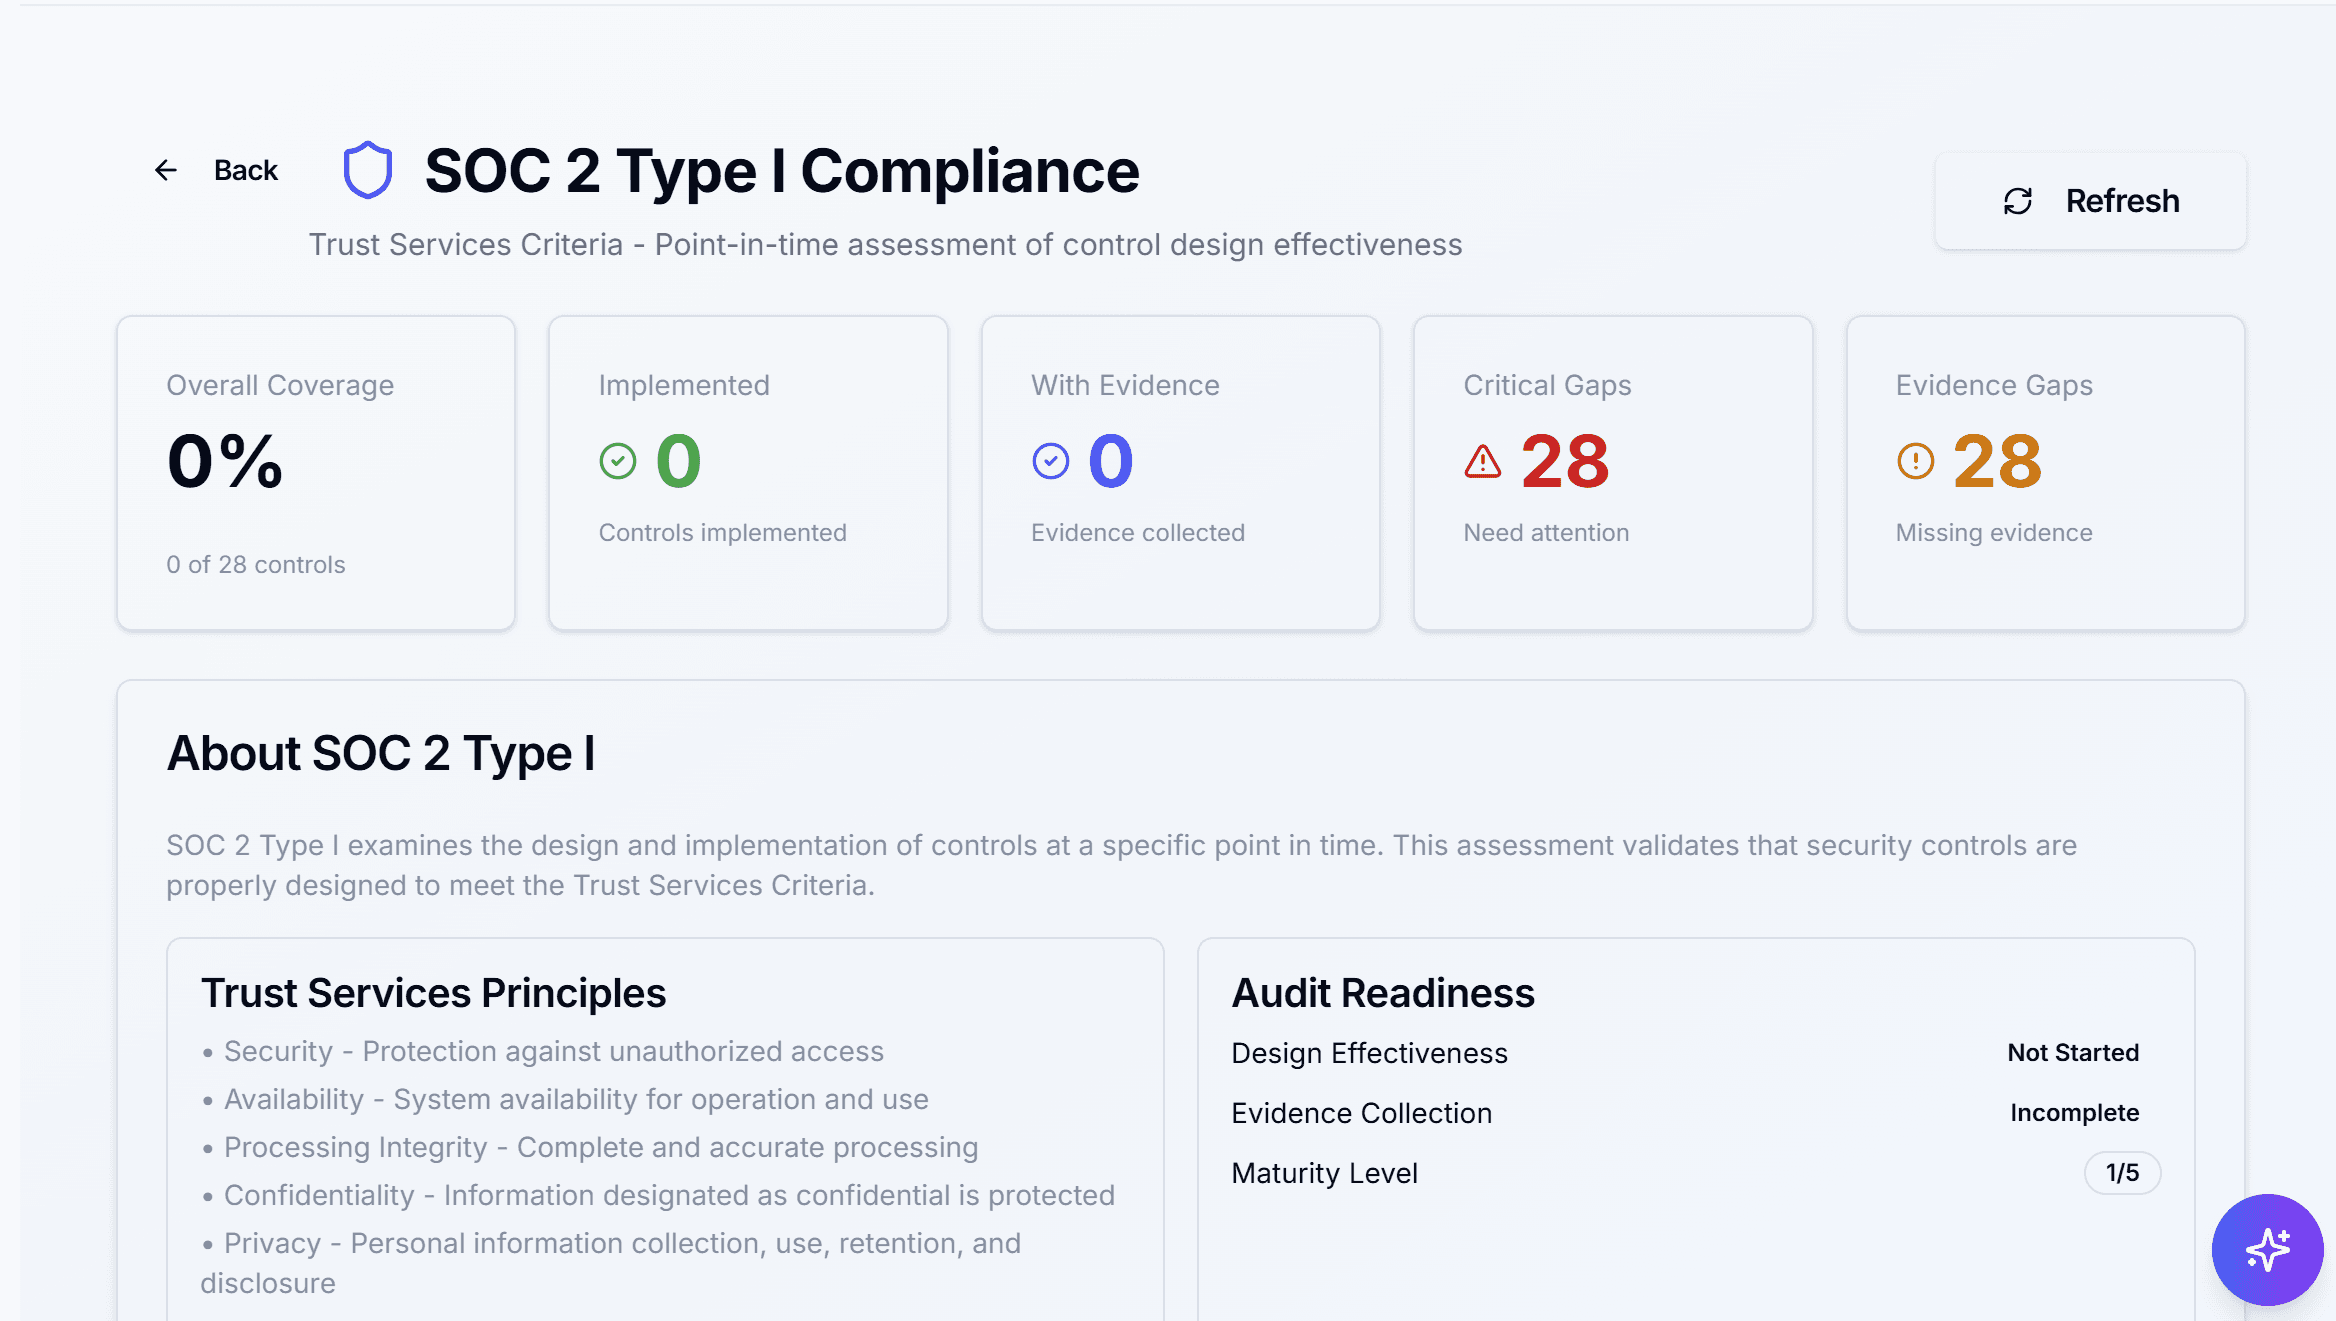This screenshot has height=1321, width=2336.
Task: Click the back arrow icon
Action: pos(166,170)
